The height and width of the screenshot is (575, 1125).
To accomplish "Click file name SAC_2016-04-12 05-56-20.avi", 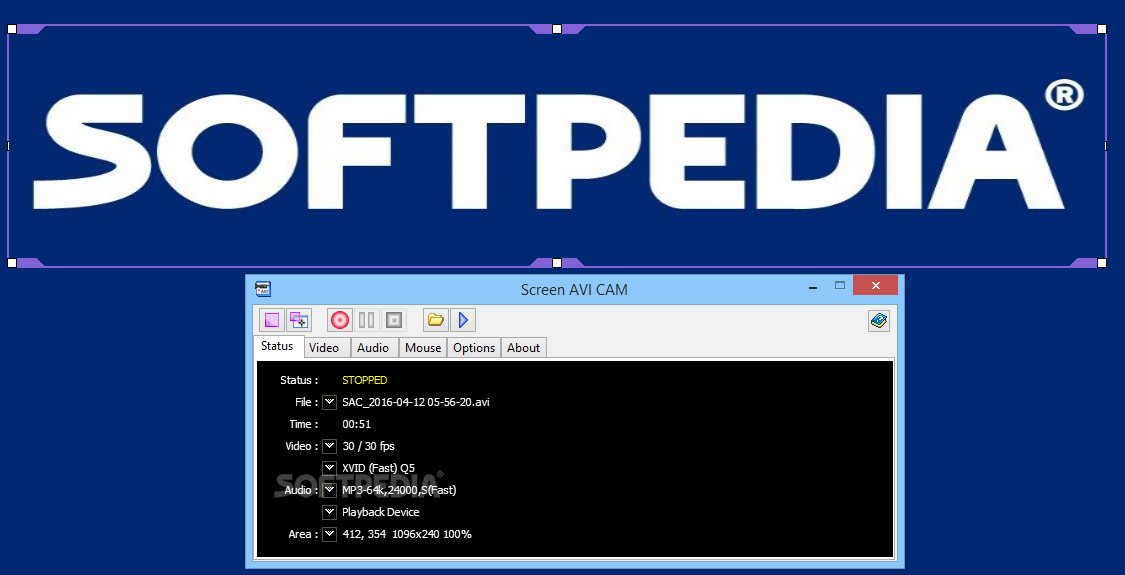I will [x=416, y=402].
